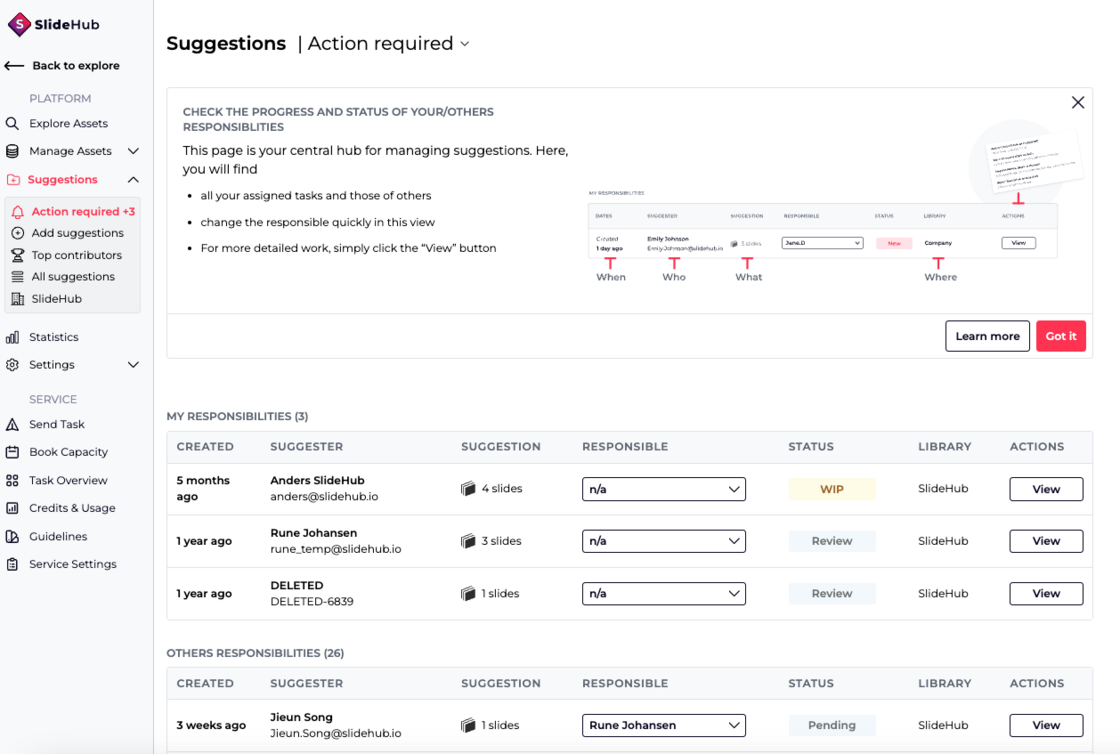This screenshot has height=754, width=1120.
Task: Click the Learn more button
Action: [987, 336]
